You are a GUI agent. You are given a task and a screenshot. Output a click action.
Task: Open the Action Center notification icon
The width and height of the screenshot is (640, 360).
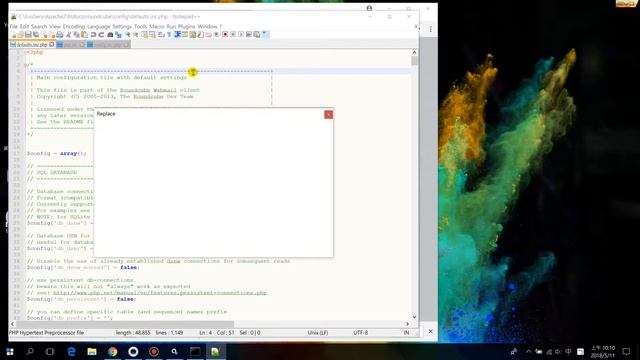[626, 351]
